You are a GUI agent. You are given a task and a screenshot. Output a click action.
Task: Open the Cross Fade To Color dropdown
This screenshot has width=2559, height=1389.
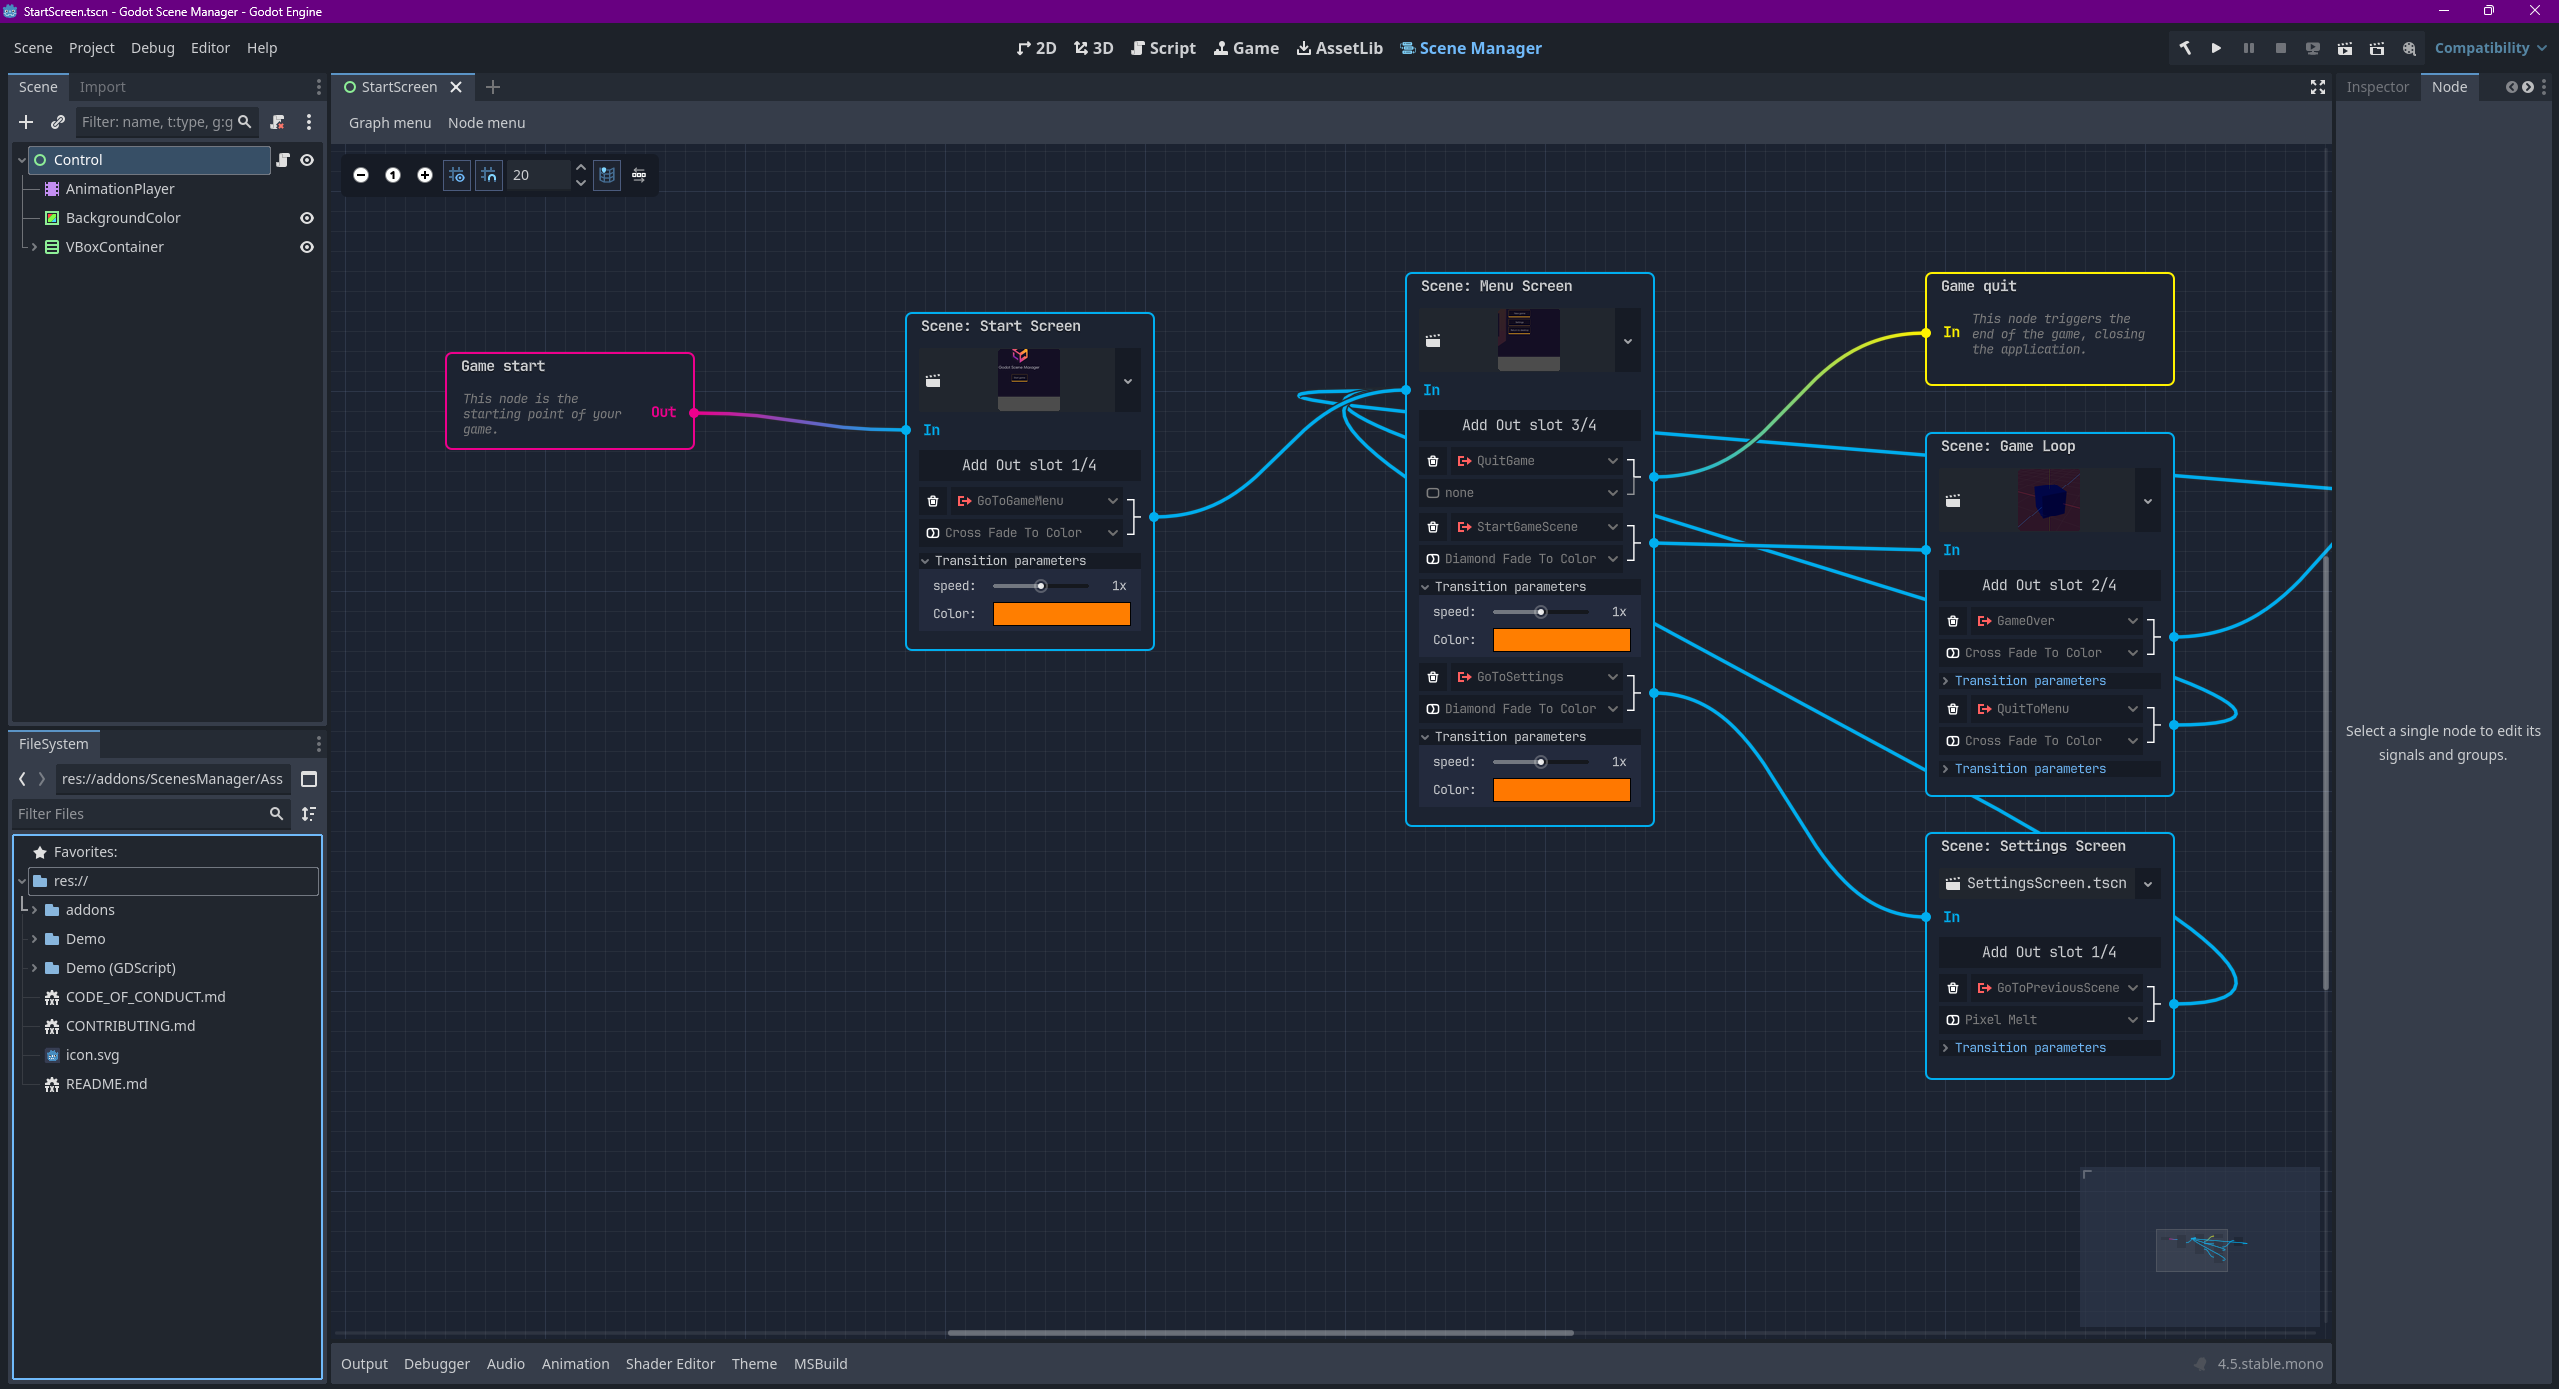tap(1030, 533)
